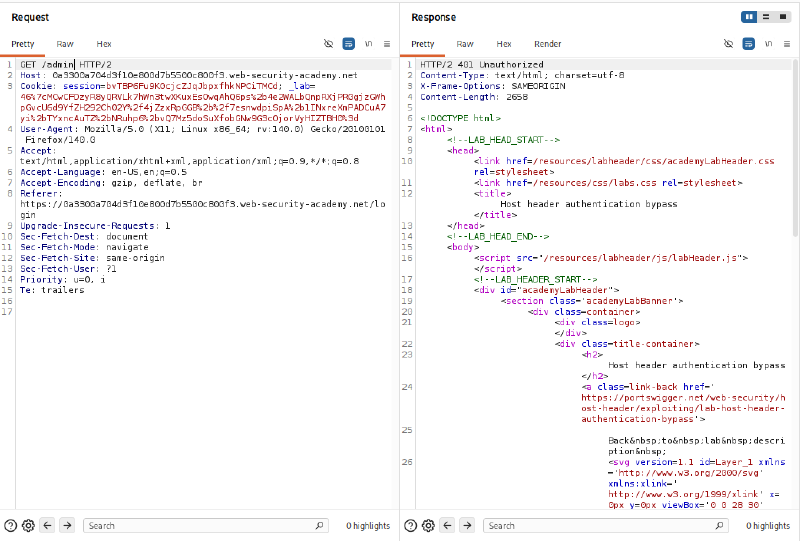
Task: Toggle hidden characters icon in Request panel
Action: pos(329,44)
